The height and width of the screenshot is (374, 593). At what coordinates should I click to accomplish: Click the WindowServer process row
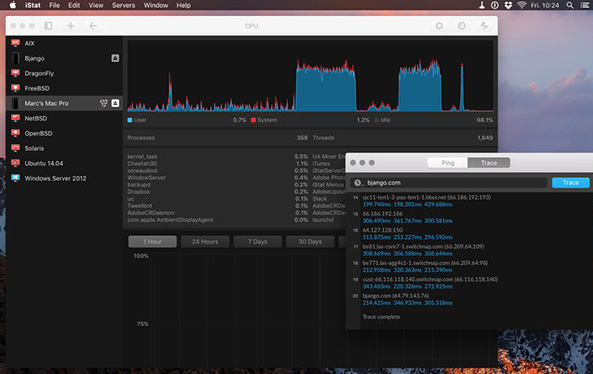pos(217,177)
